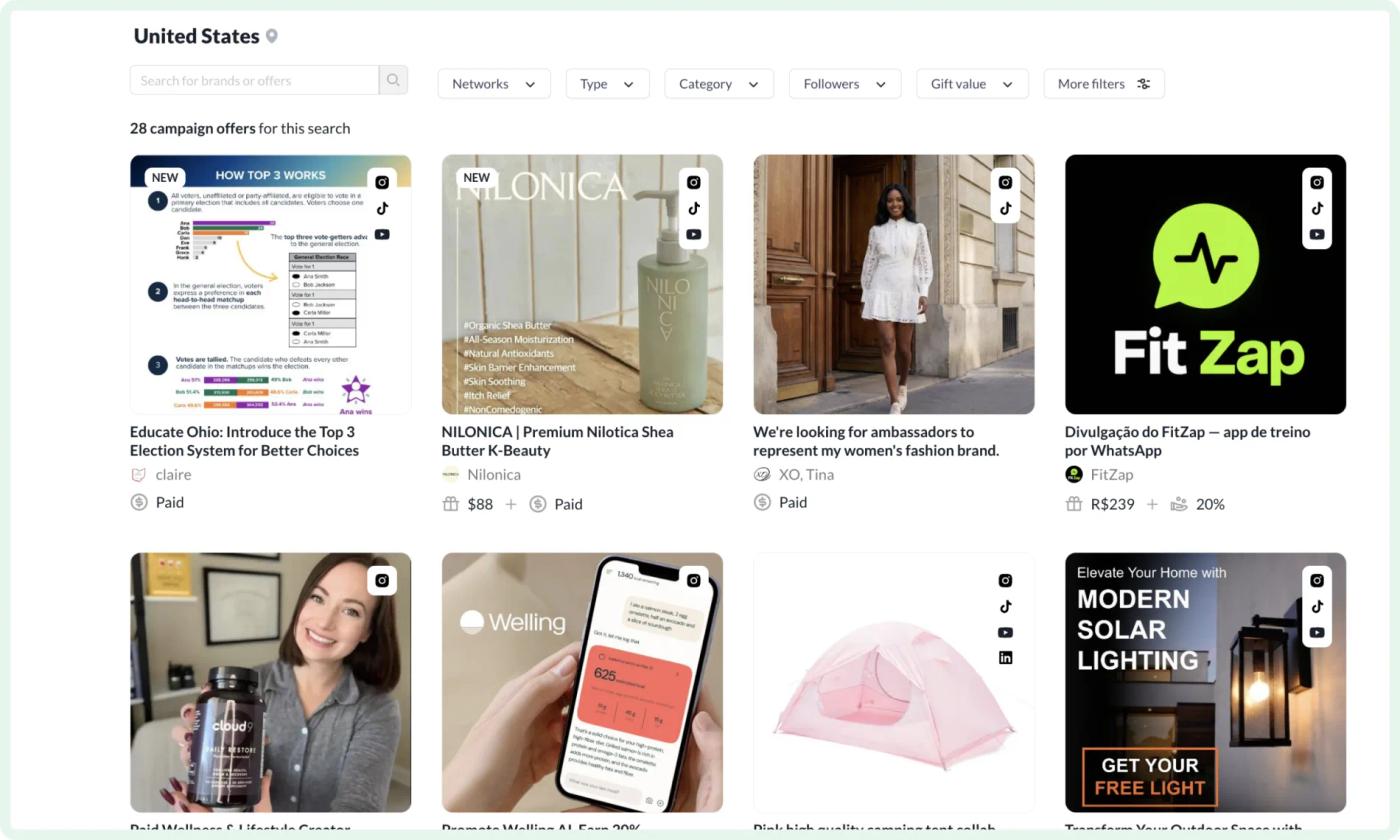The width and height of the screenshot is (1400, 840).
Task: Click YouTube icon on Educate Ohio card
Action: pyautogui.click(x=382, y=234)
